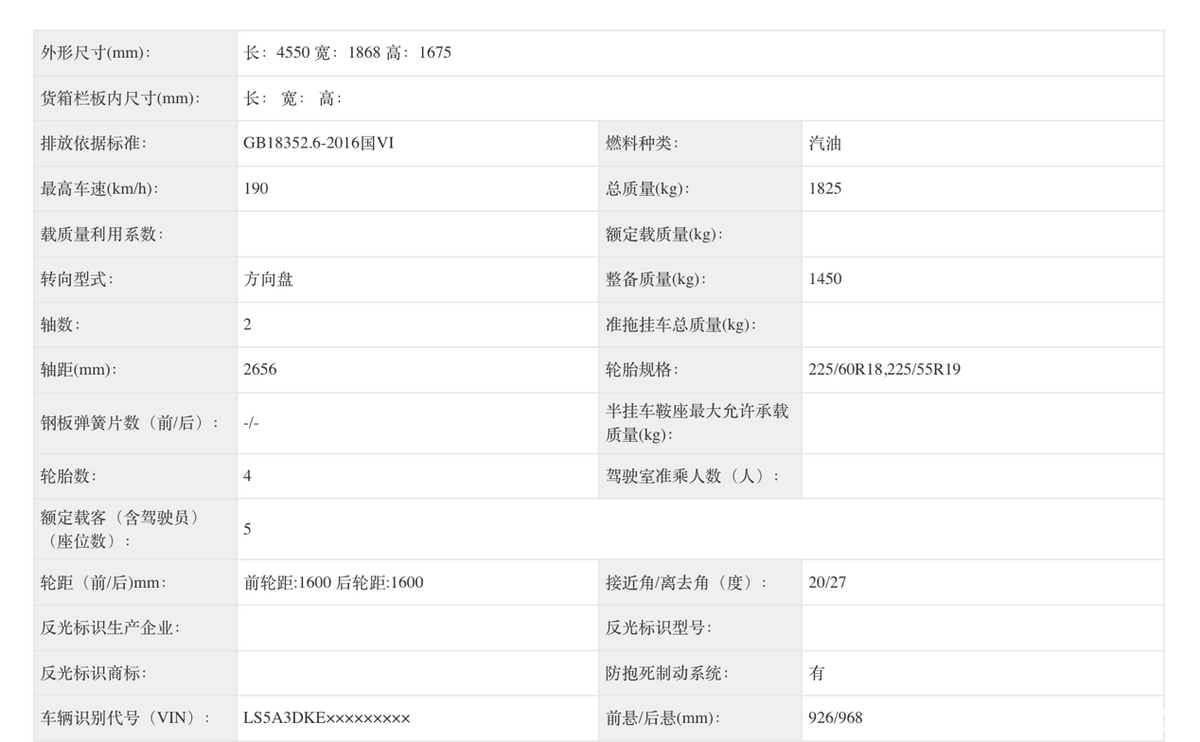Click the GB18352.6-2016国VI emission standard value

pyautogui.click(x=318, y=143)
